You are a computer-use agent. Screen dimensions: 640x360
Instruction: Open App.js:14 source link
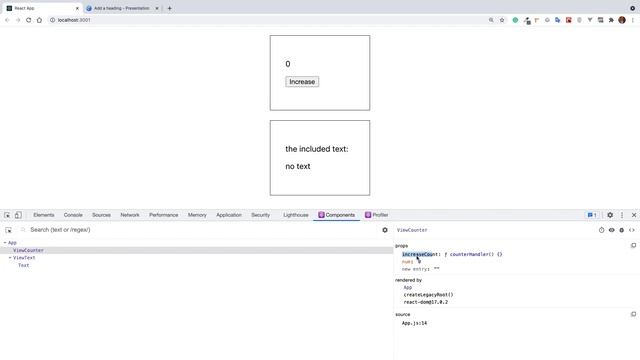point(414,323)
